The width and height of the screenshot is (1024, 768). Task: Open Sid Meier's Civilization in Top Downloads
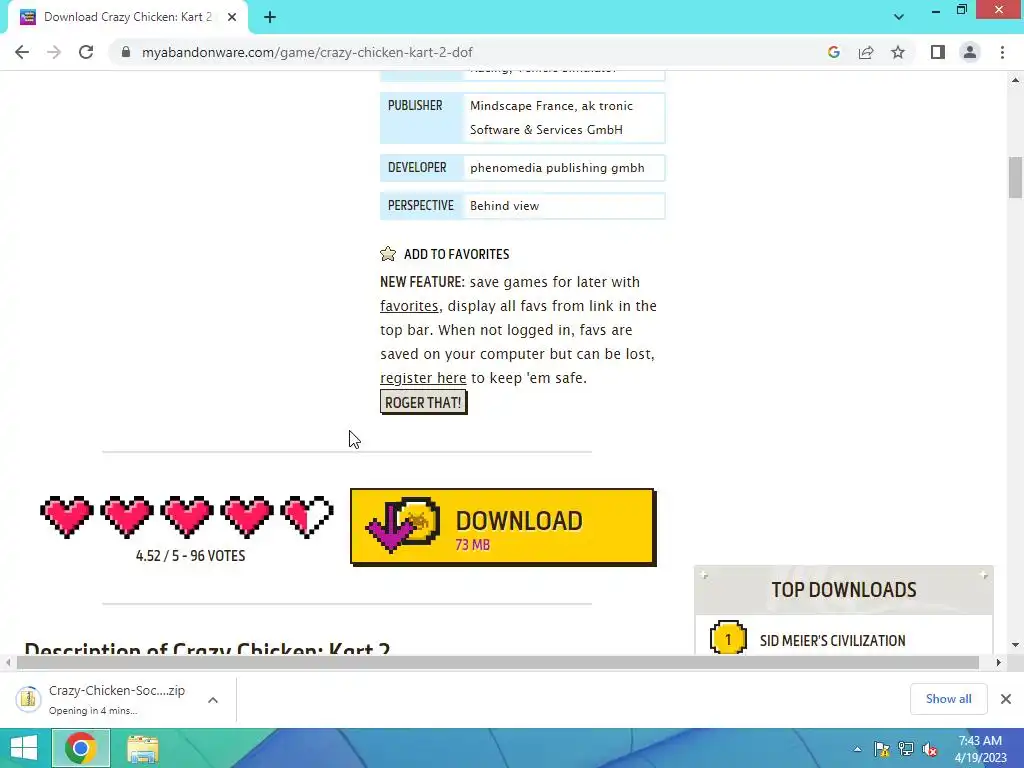(x=833, y=641)
